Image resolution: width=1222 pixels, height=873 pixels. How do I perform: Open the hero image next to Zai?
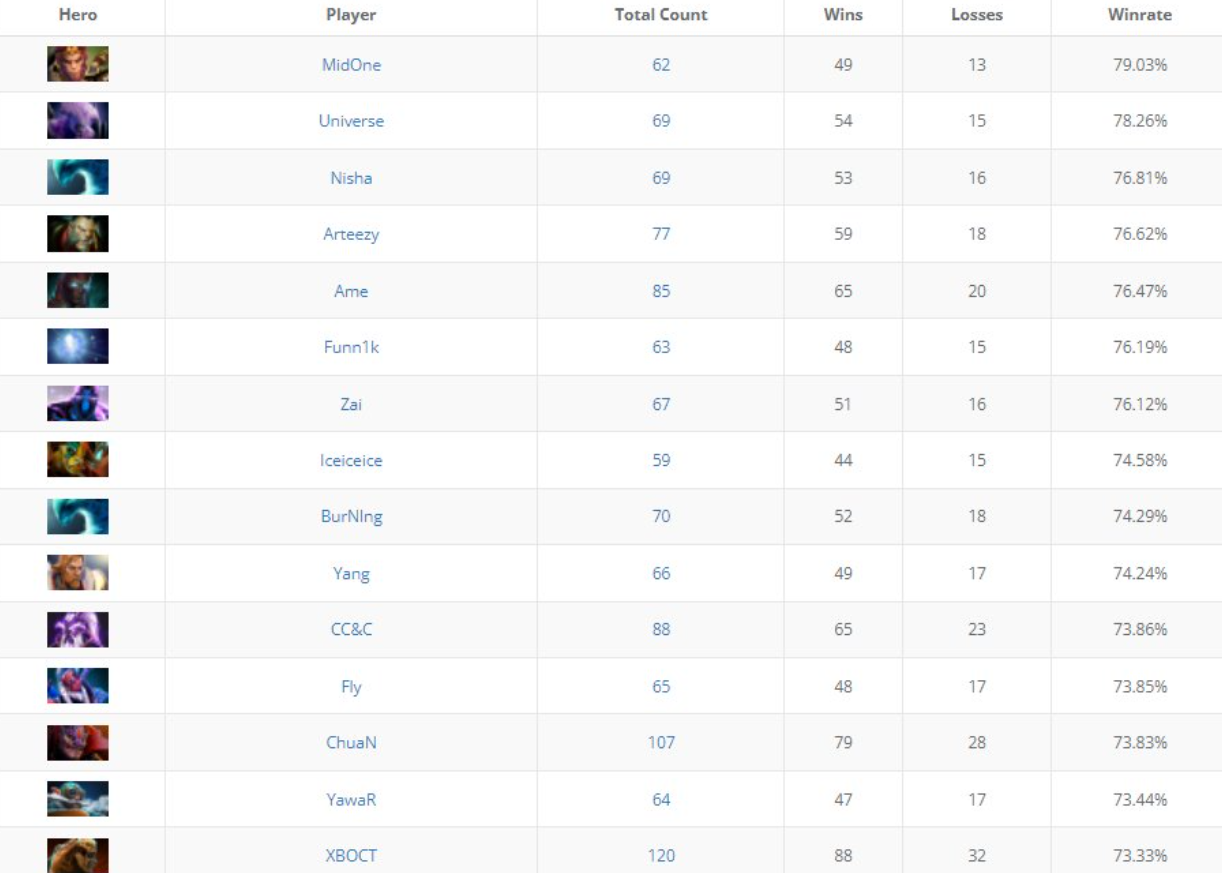coord(77,404)
